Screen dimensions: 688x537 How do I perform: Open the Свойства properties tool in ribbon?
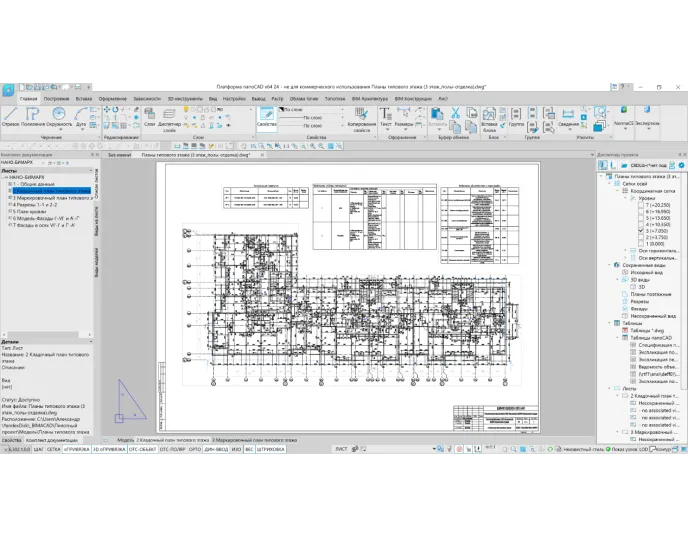coord(266,117)
